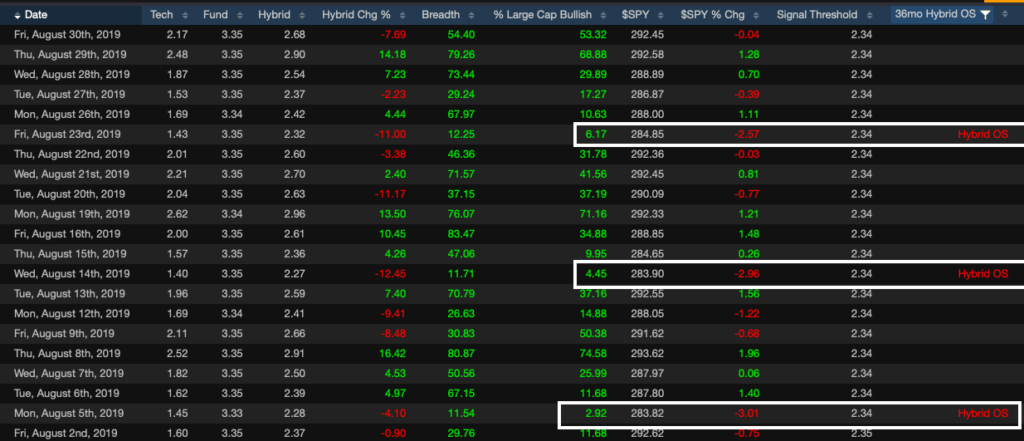Image resolution: width=1024 pixels, height=441 pixels.
Task: Click the sort arrows beside Fund header
Action: (239, 14)
